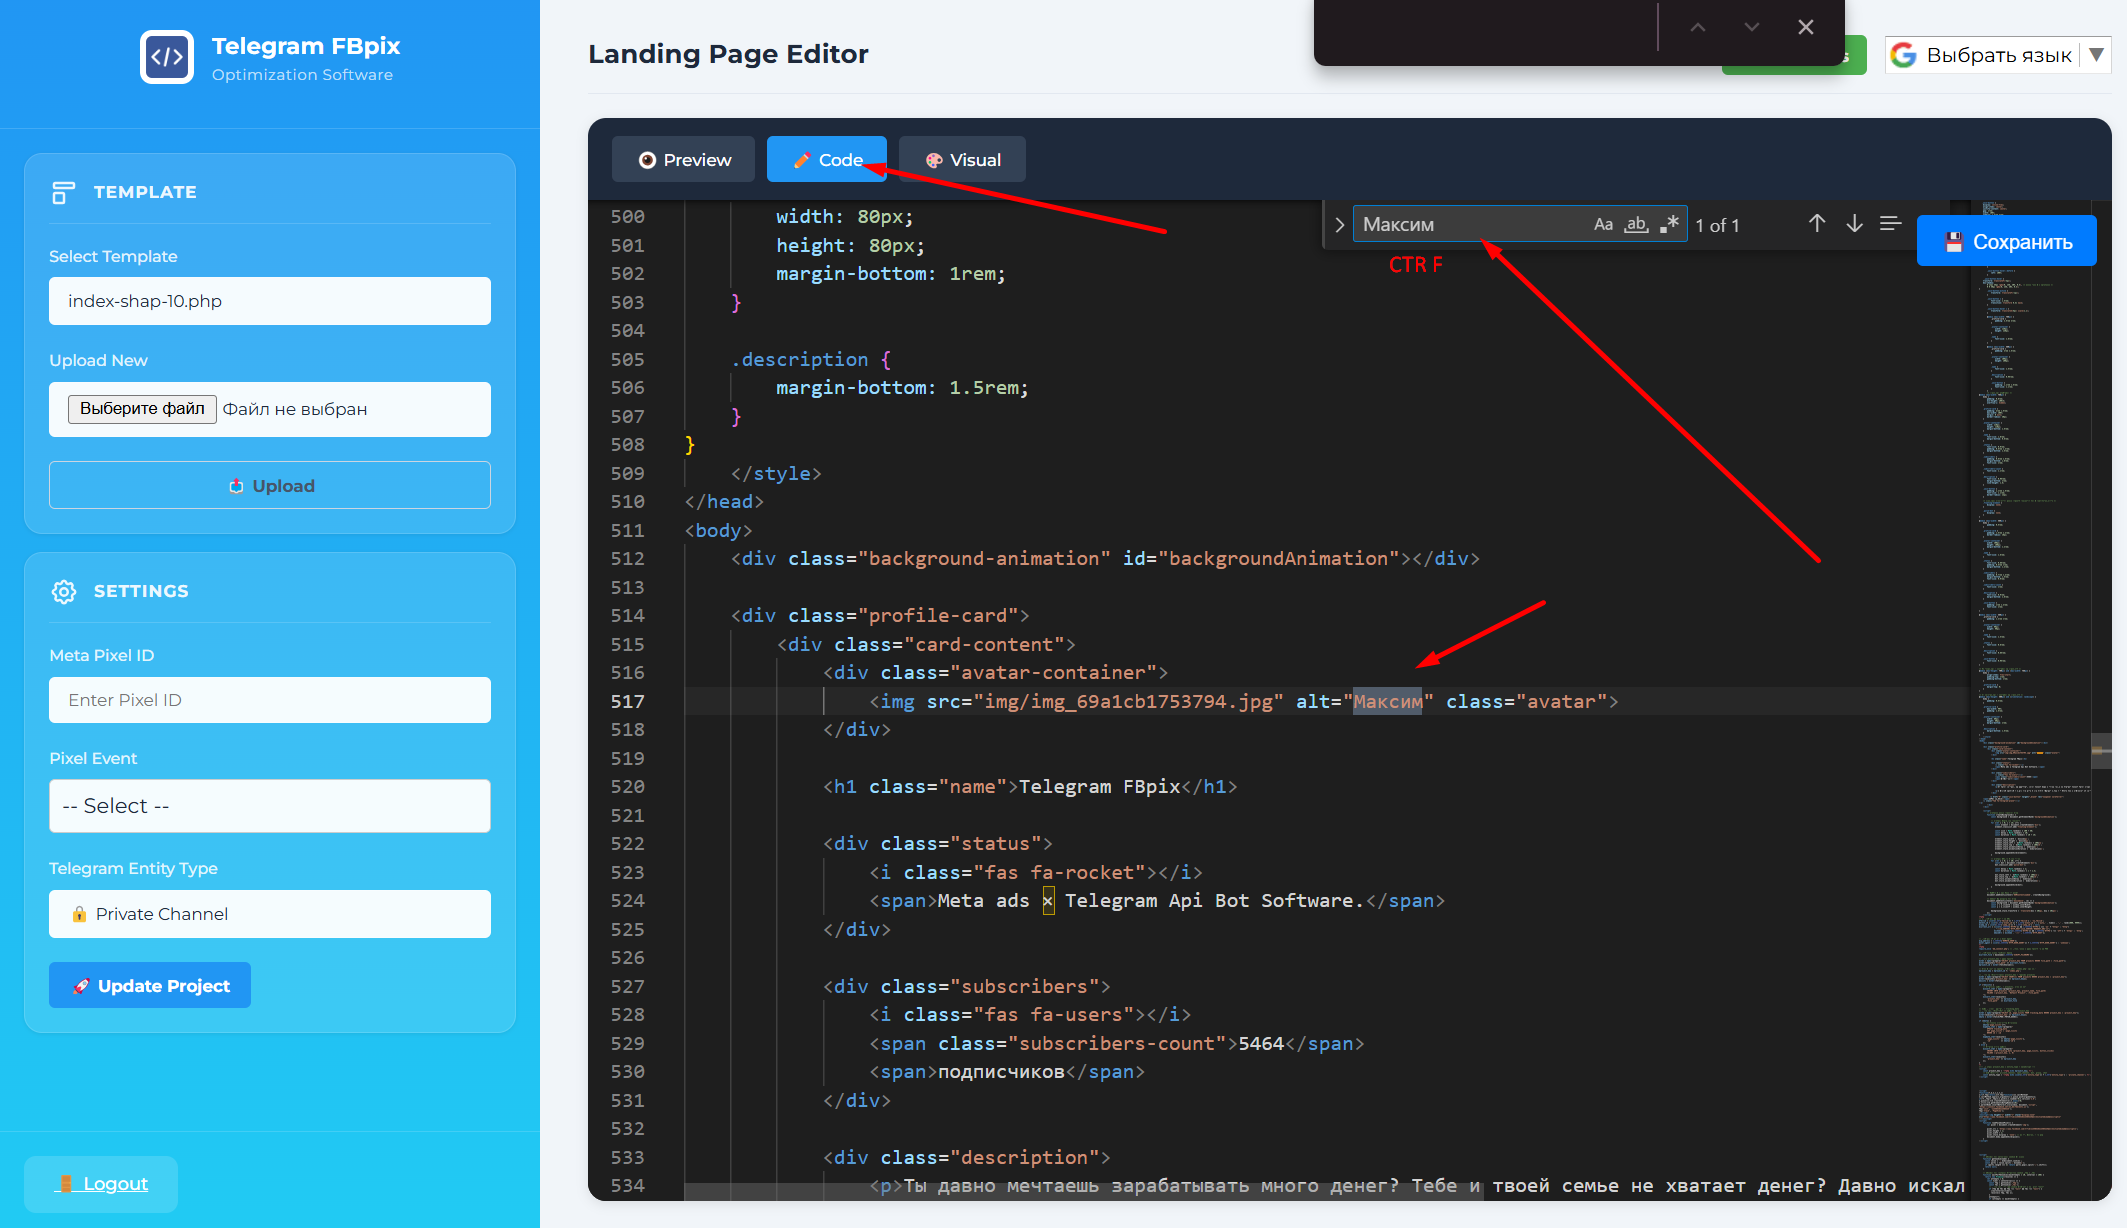Switch to the Visual tab

(x=962, y=160)
